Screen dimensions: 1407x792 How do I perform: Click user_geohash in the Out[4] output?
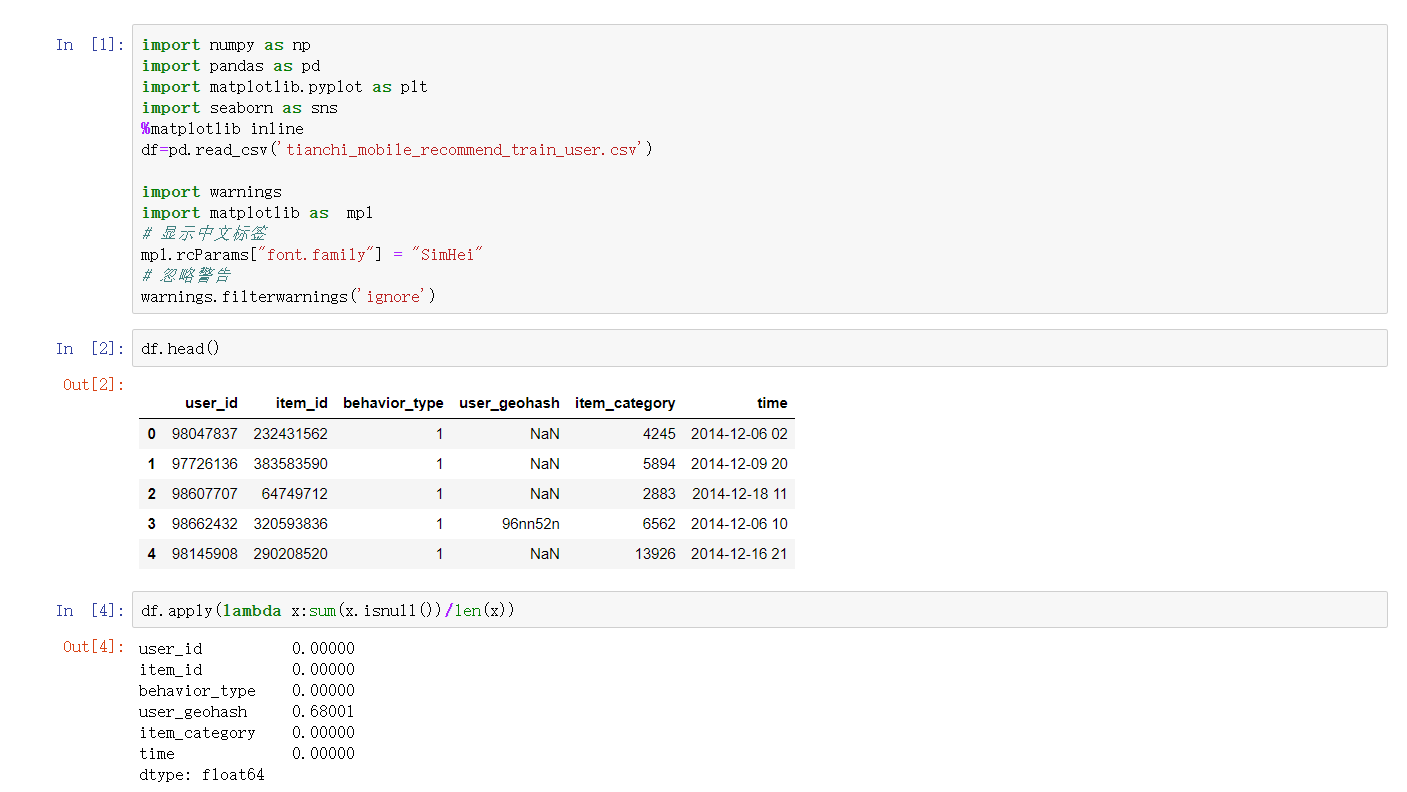coord(193,712)
